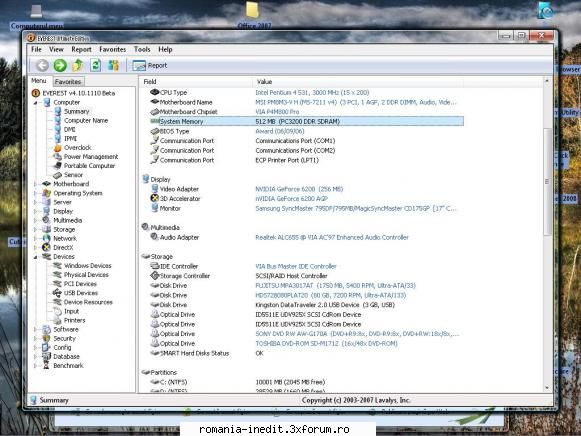Screen dimensions: 581x436
Task: Click the Input device icon
Action: (57, 311)
